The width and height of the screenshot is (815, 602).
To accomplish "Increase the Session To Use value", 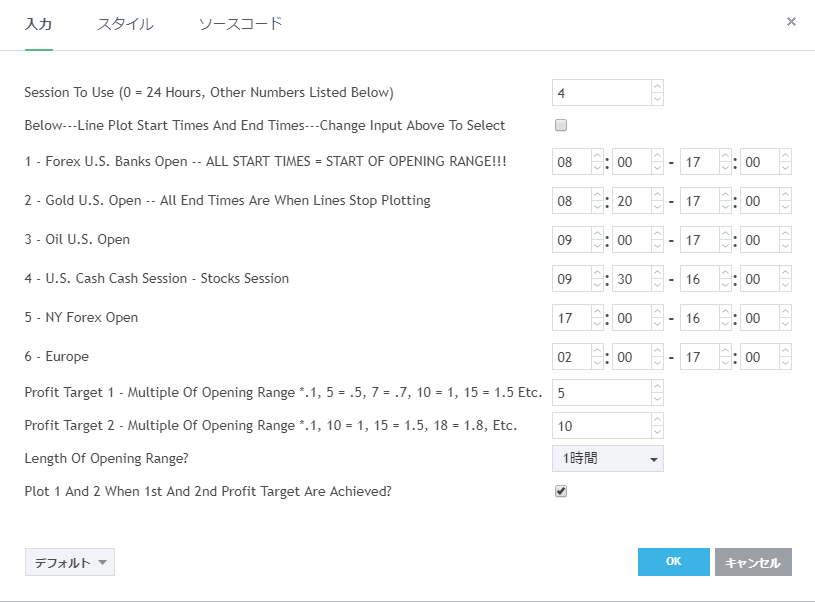I will coord(657,87).
